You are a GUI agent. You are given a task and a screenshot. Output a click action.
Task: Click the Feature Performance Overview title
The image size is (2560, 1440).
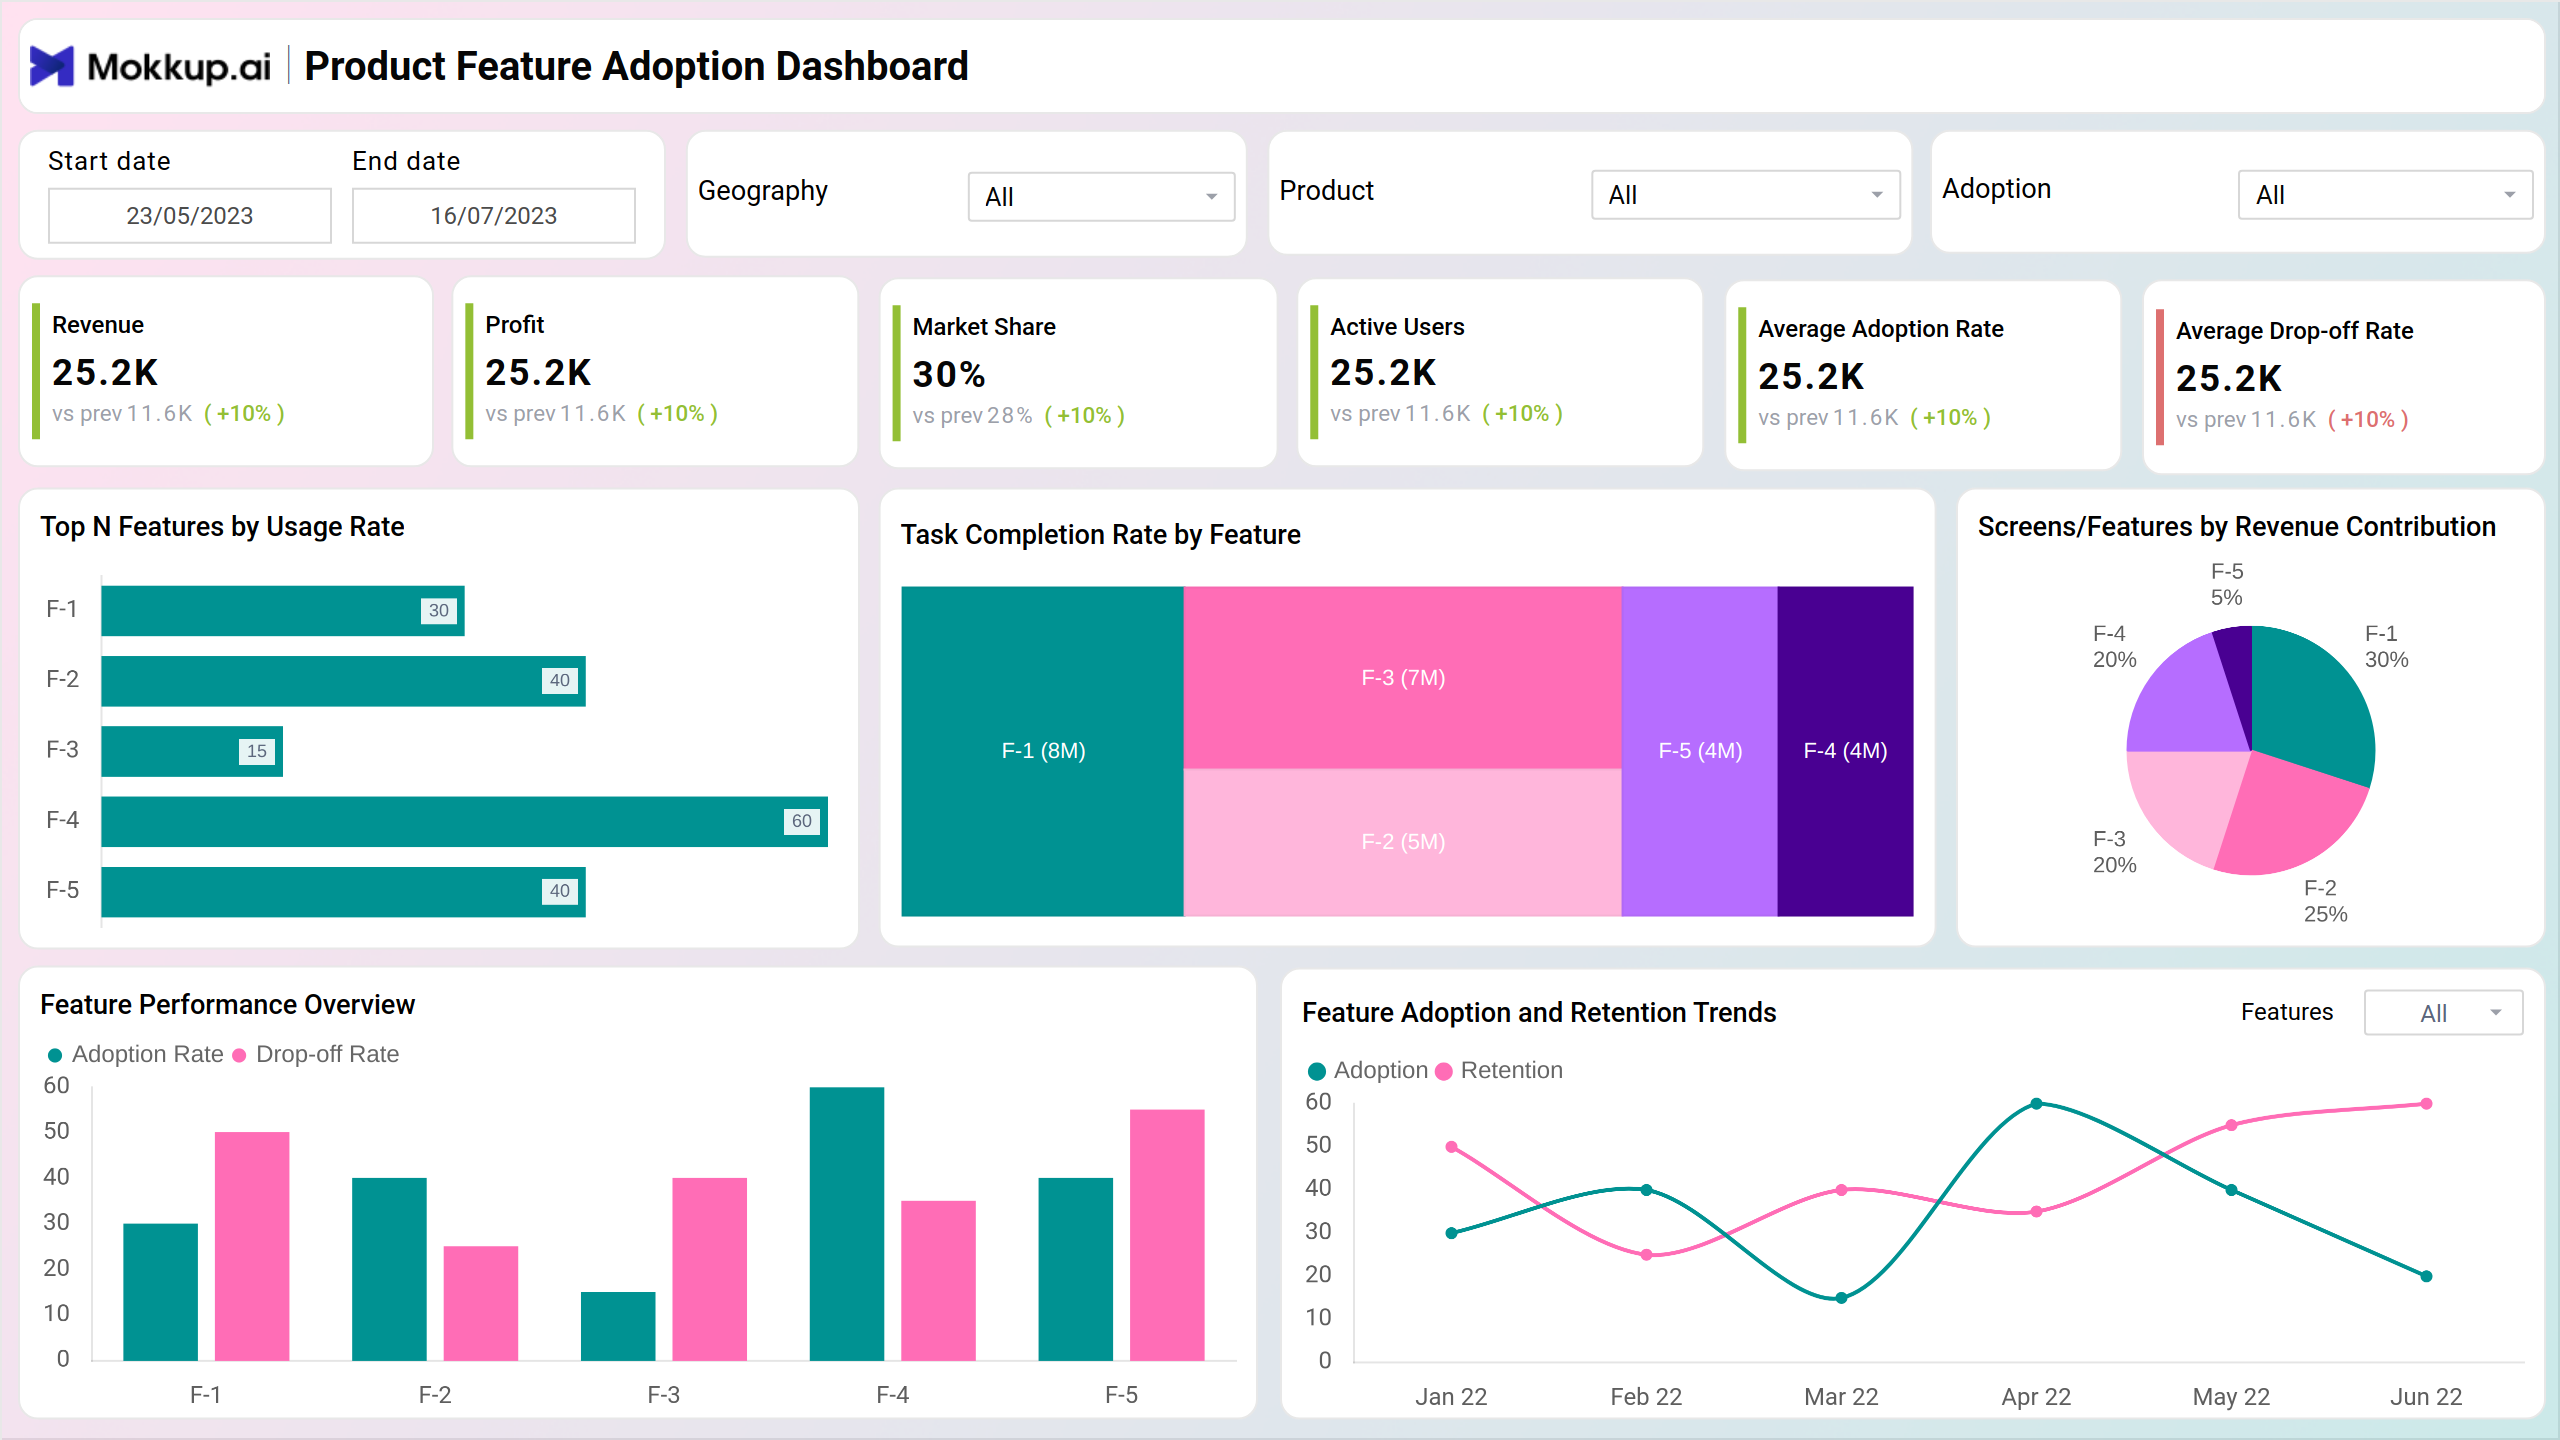(x=227, y=1005)
